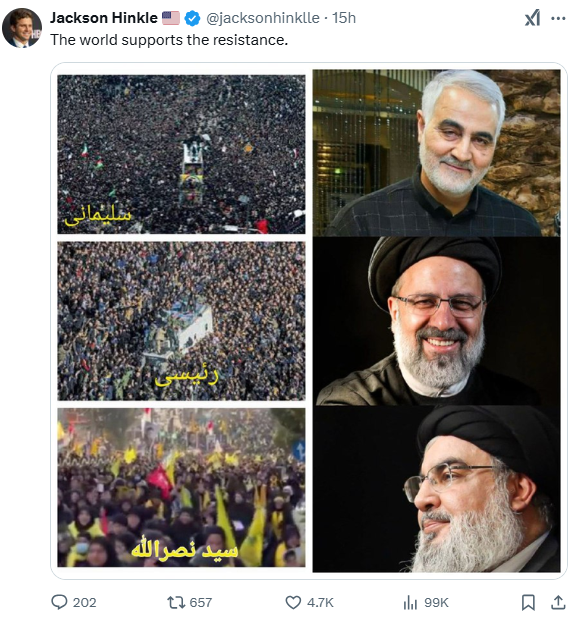Click the blue verified badge
The height and width of the screenshot is (617, 576).
(192, 18)
